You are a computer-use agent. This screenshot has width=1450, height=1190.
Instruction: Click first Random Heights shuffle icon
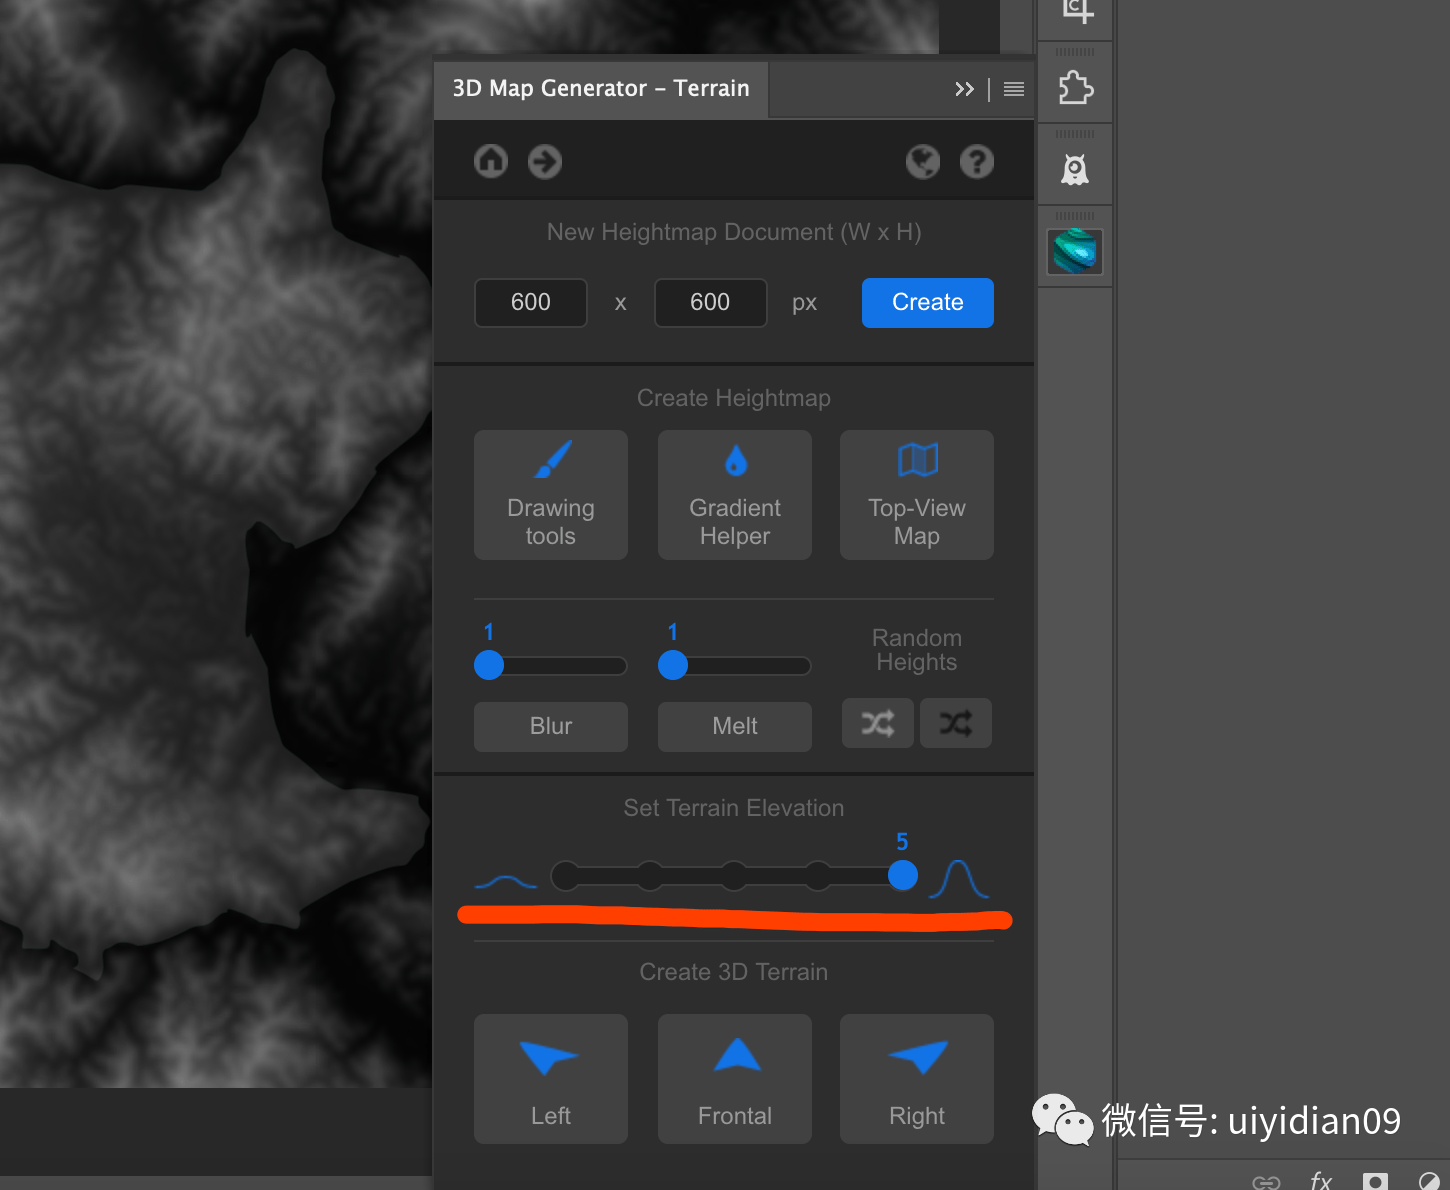coord(878,723)
